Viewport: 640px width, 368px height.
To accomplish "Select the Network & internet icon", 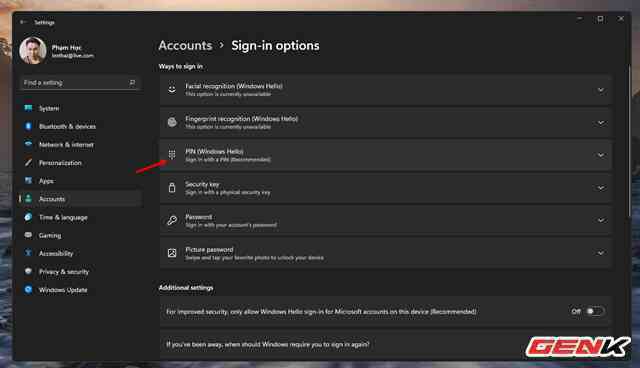I will [x=28, y=144].
